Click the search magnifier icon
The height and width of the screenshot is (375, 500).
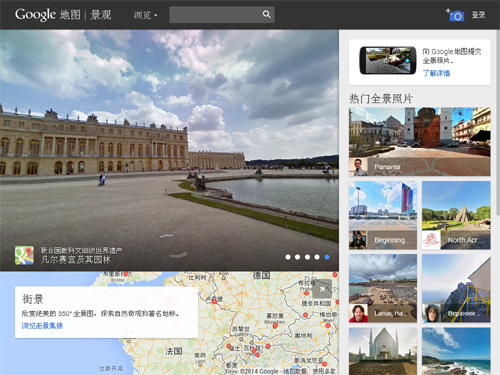pos(266,14)
